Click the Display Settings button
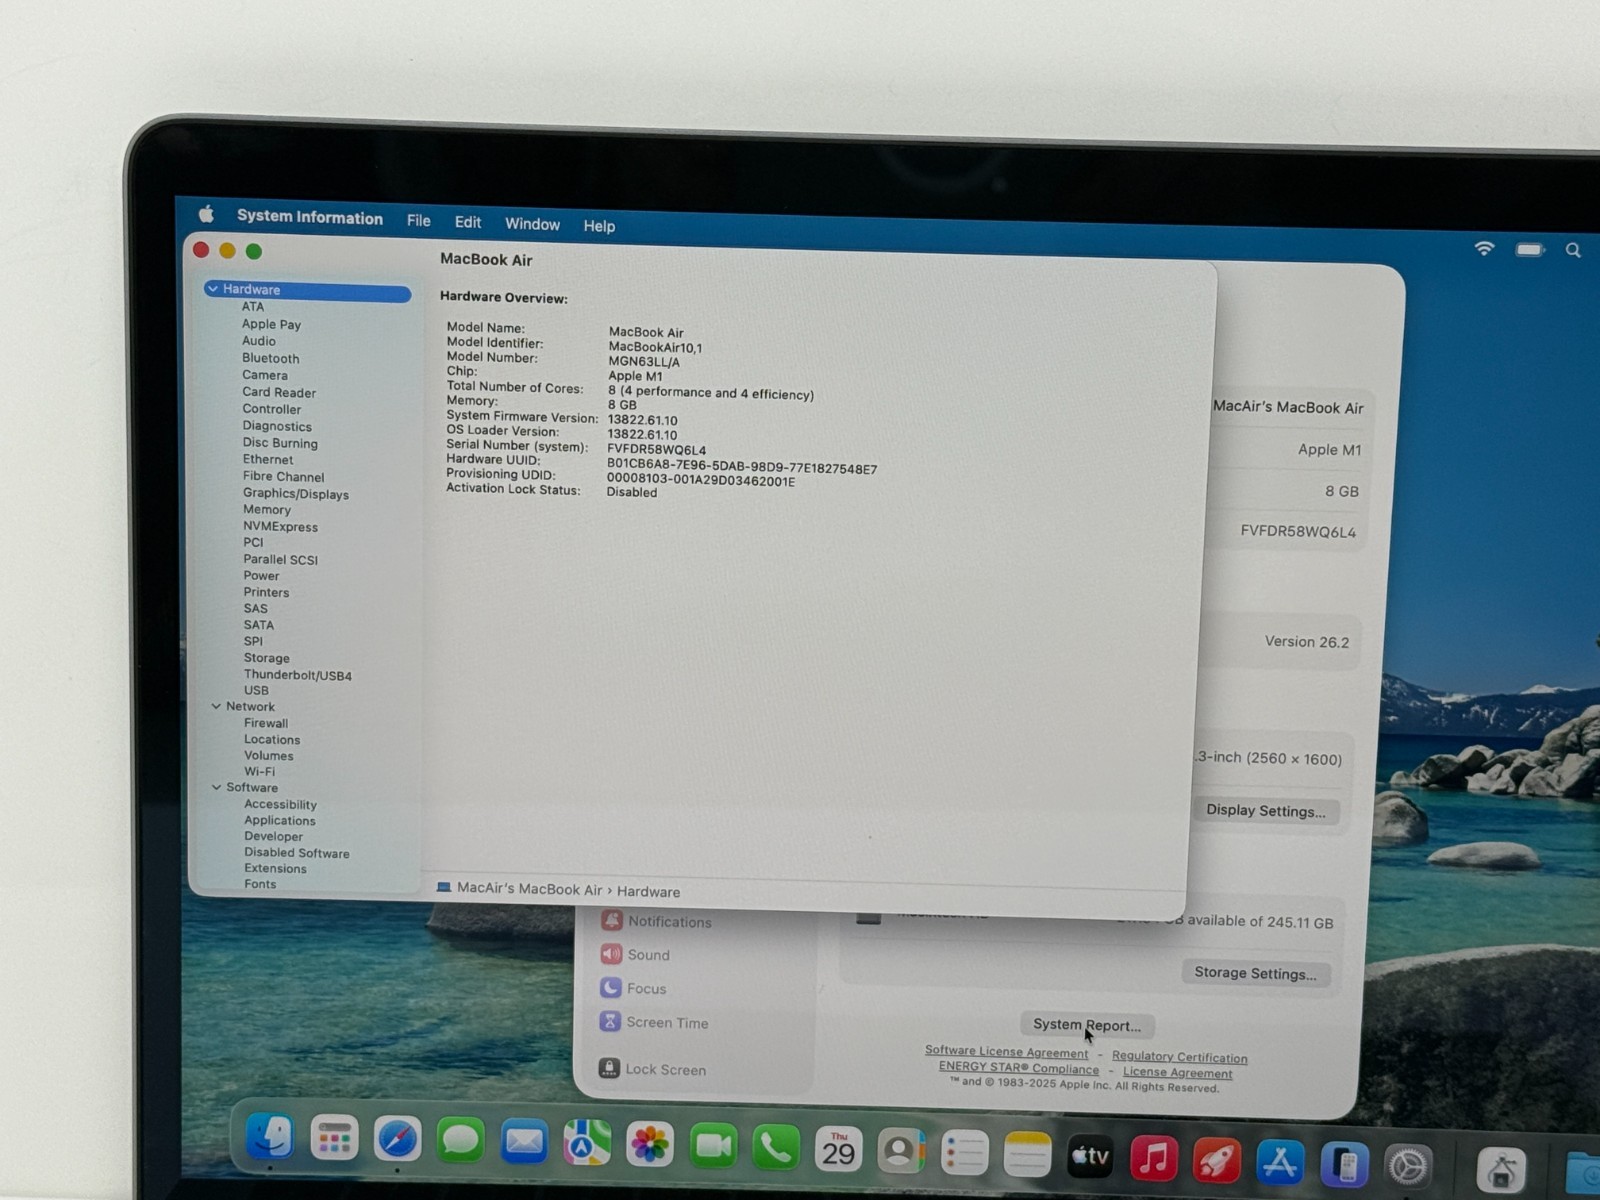 1265,810
